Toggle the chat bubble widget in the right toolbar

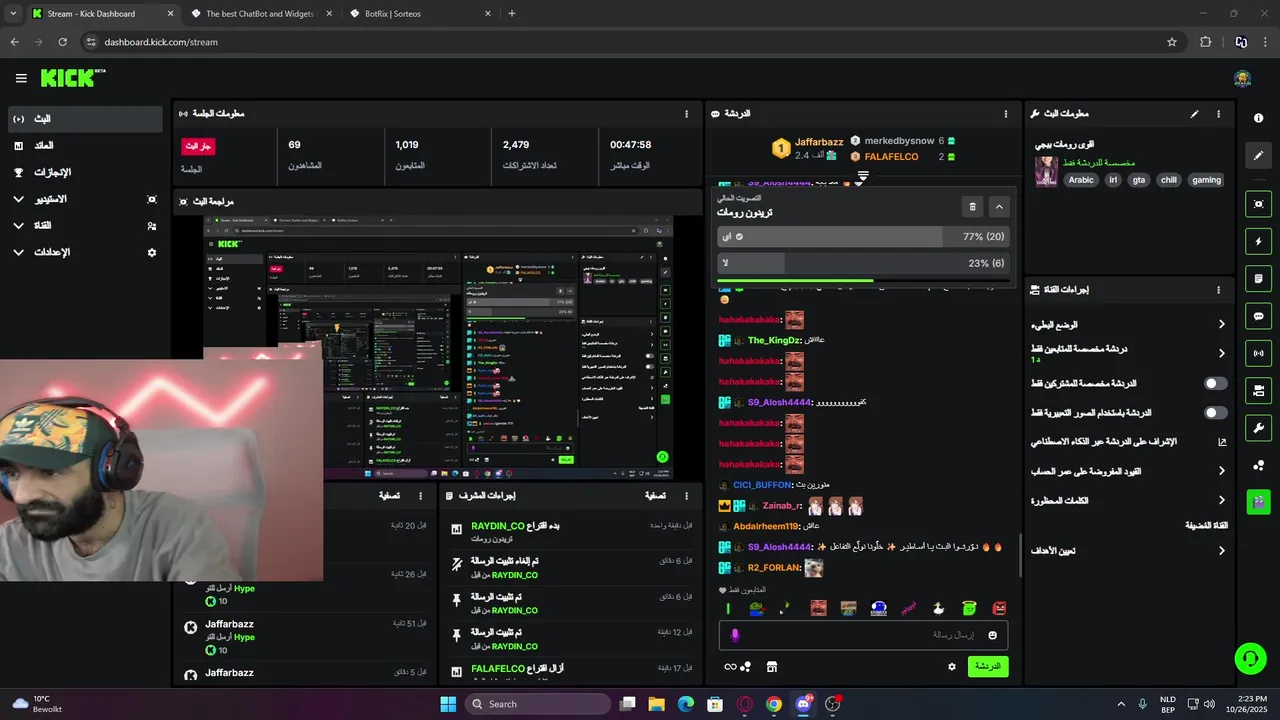(x=1258, y=316)
